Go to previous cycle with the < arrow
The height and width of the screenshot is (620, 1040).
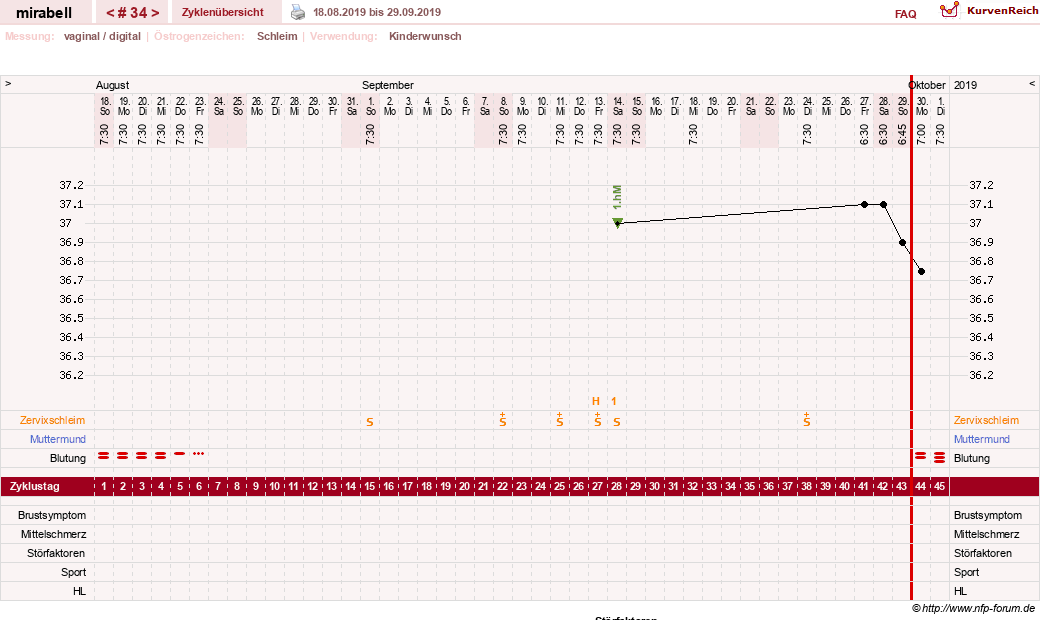pyautogui.click(x=110, y=13)
